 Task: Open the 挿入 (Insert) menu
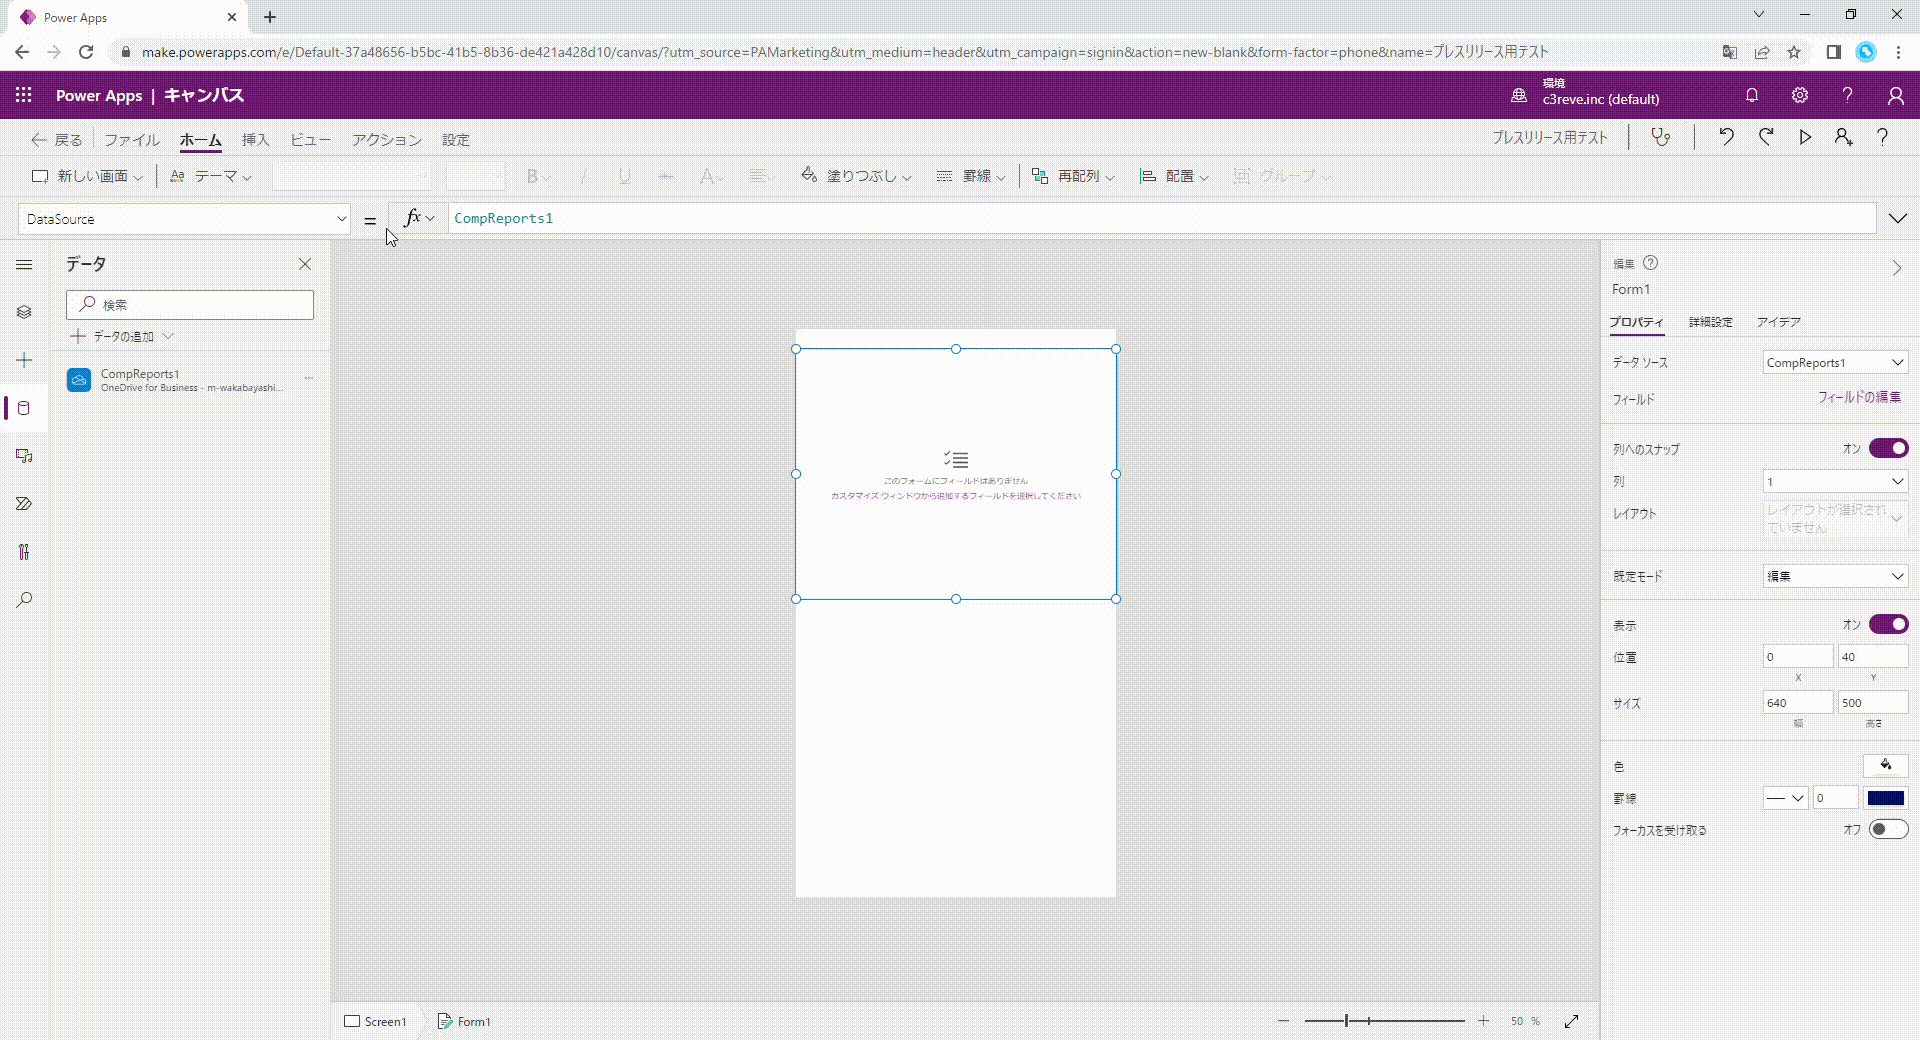255,140
